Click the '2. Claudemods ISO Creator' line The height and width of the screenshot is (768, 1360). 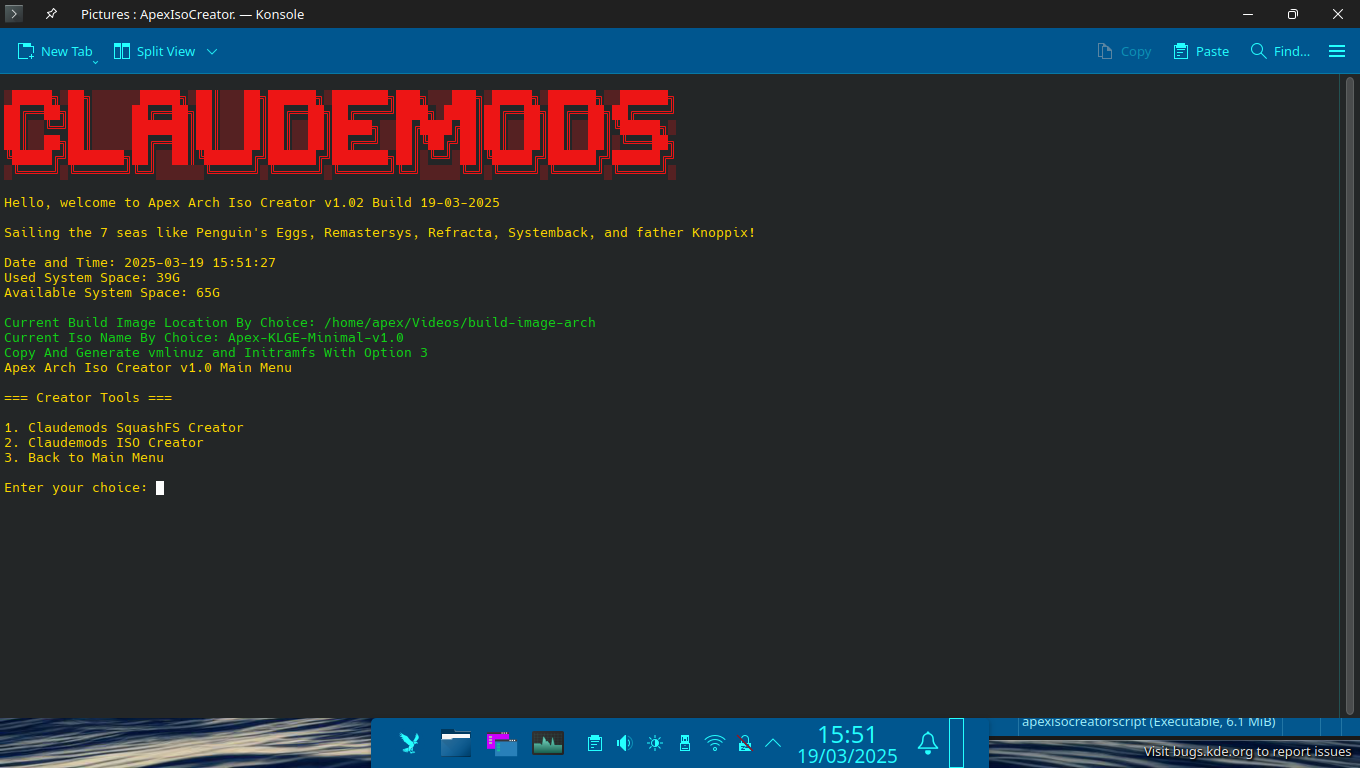(x=104, y=443)
